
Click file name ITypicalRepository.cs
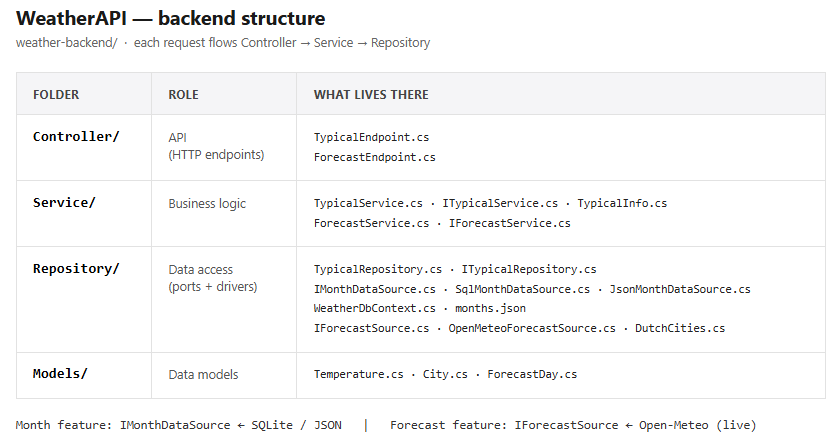coord(529,269)
